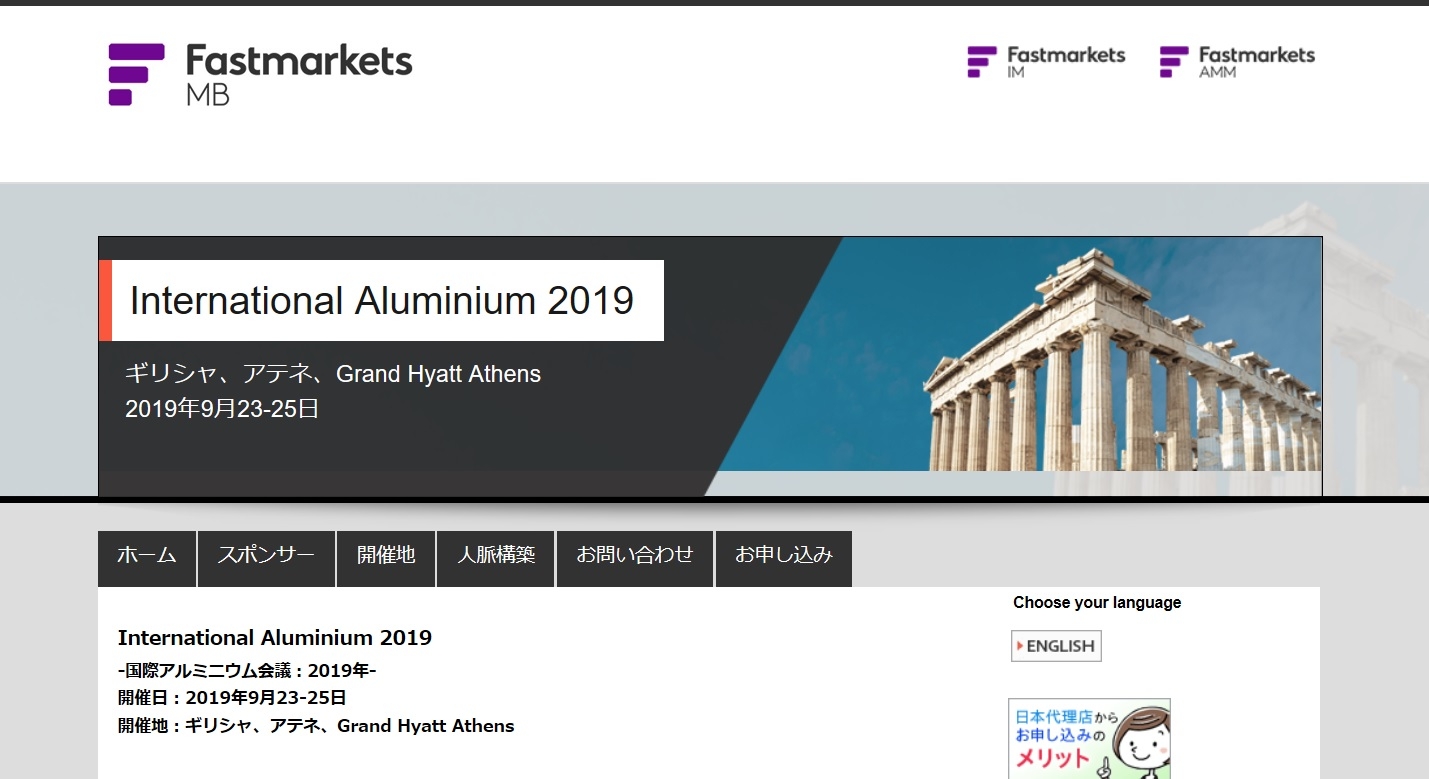Open the スポンサー tab
Image resolution: width=1429 pixels, height=779 pixels.
[x=266, y=557]
